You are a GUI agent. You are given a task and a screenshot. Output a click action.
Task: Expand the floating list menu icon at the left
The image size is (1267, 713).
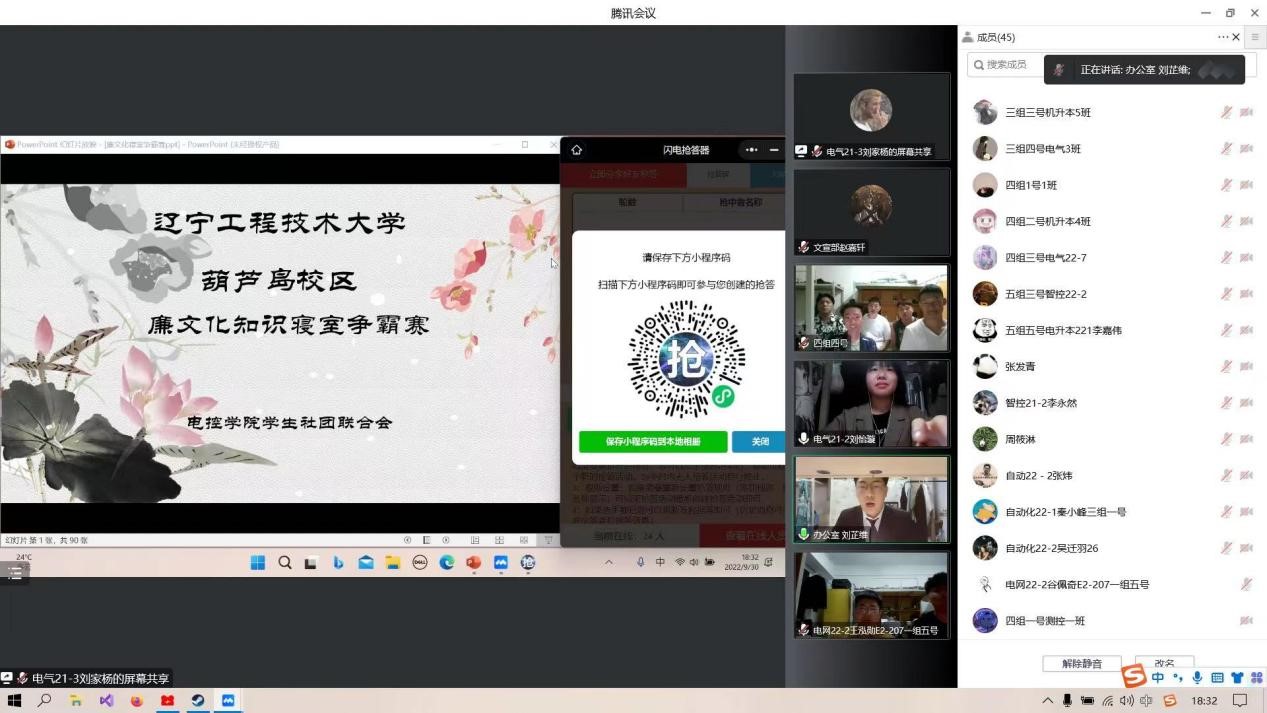(15, 572)
